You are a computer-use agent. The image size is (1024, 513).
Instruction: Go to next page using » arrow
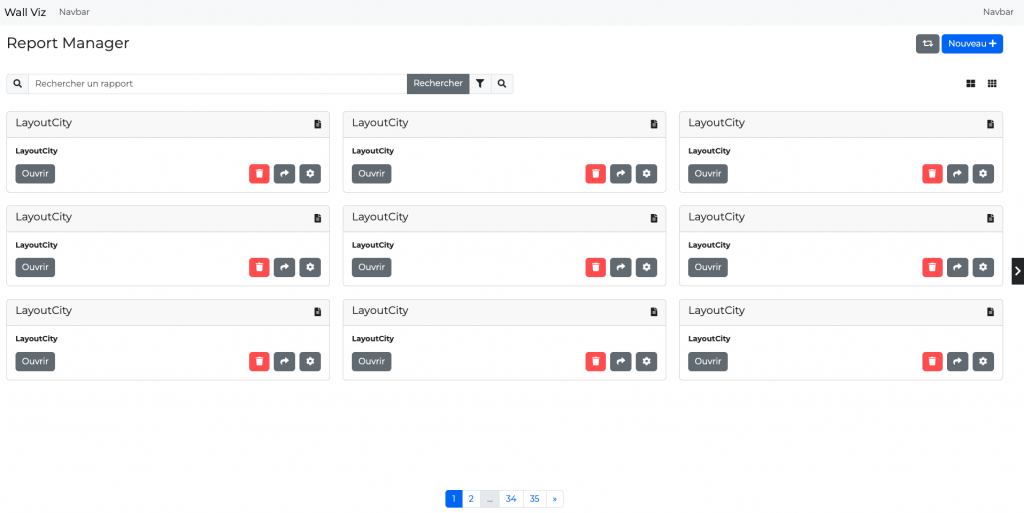[555, 499]
